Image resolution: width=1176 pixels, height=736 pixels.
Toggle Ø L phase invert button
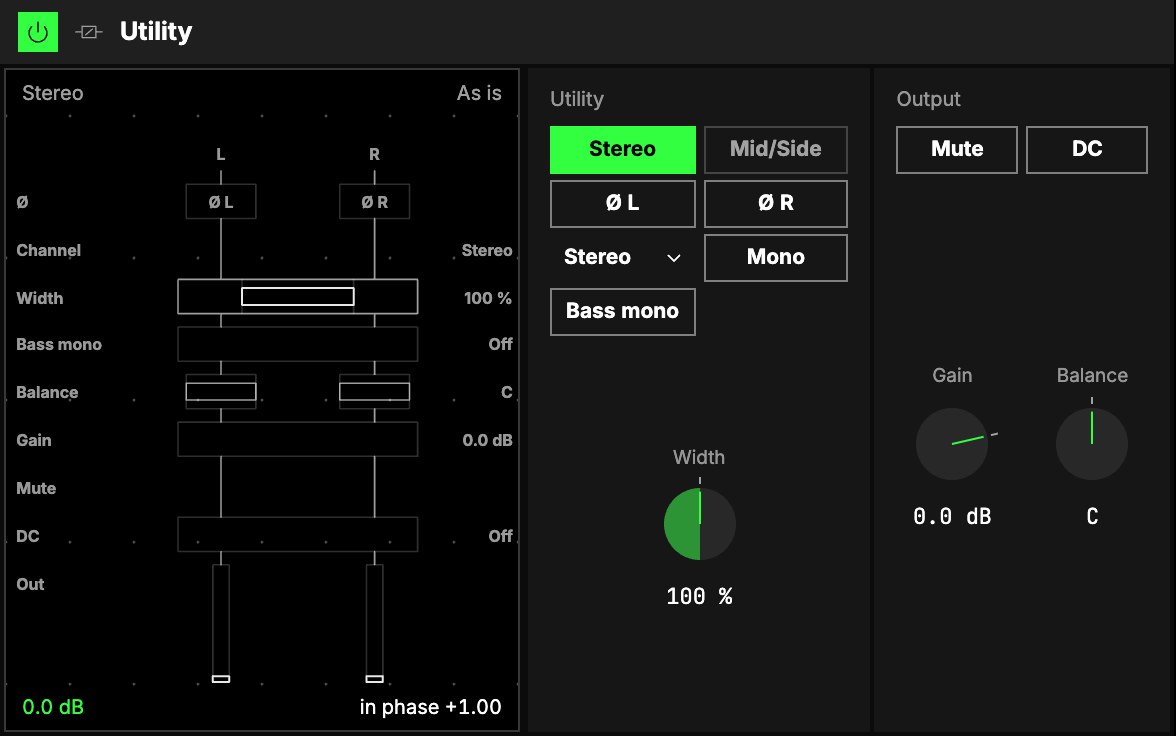click(622, 203)
